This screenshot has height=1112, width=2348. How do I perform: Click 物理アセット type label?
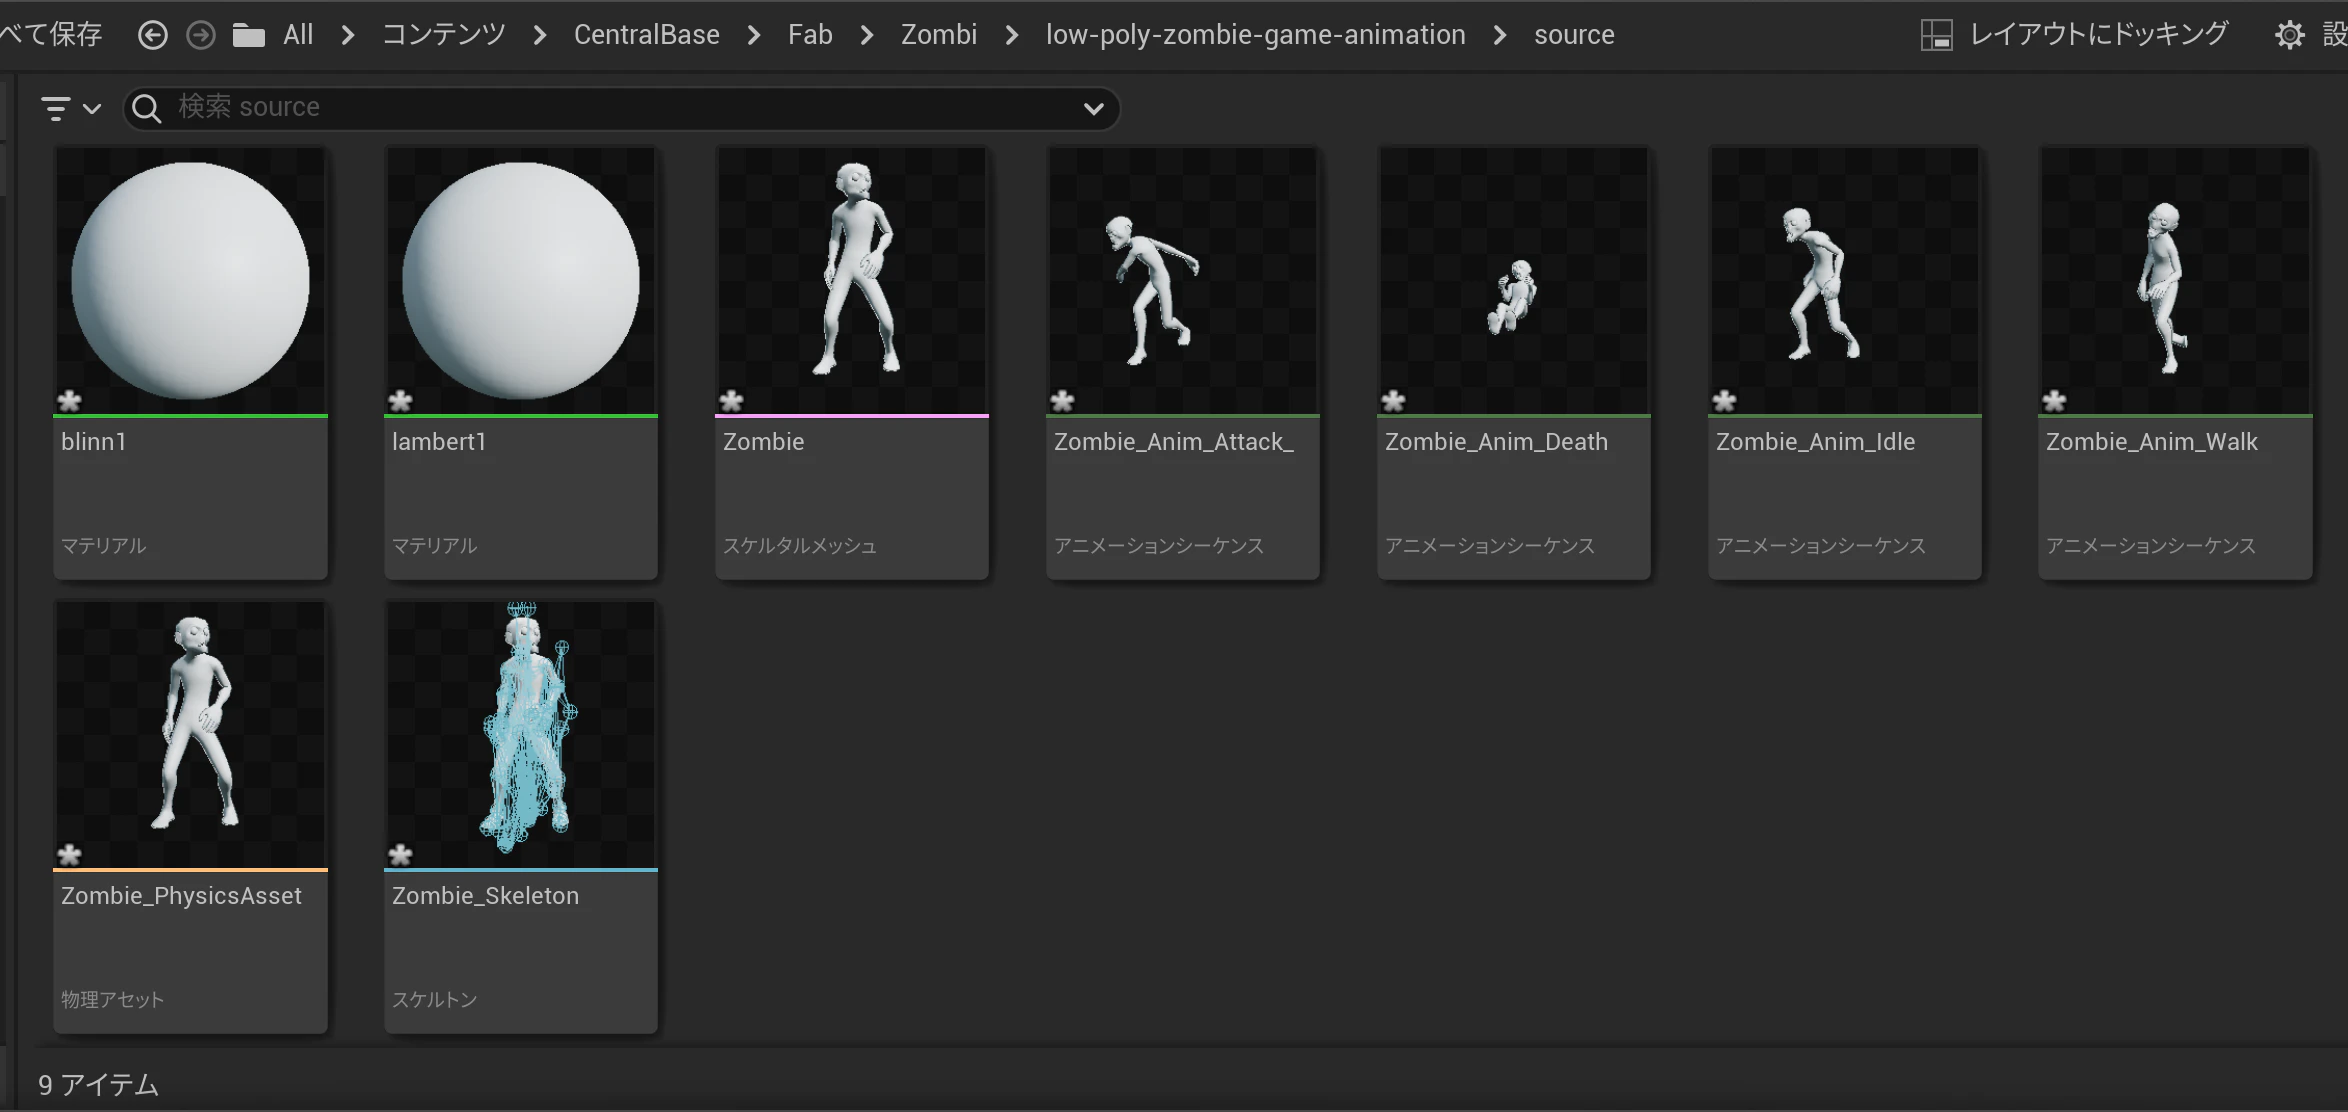(x=112, y=1000)
